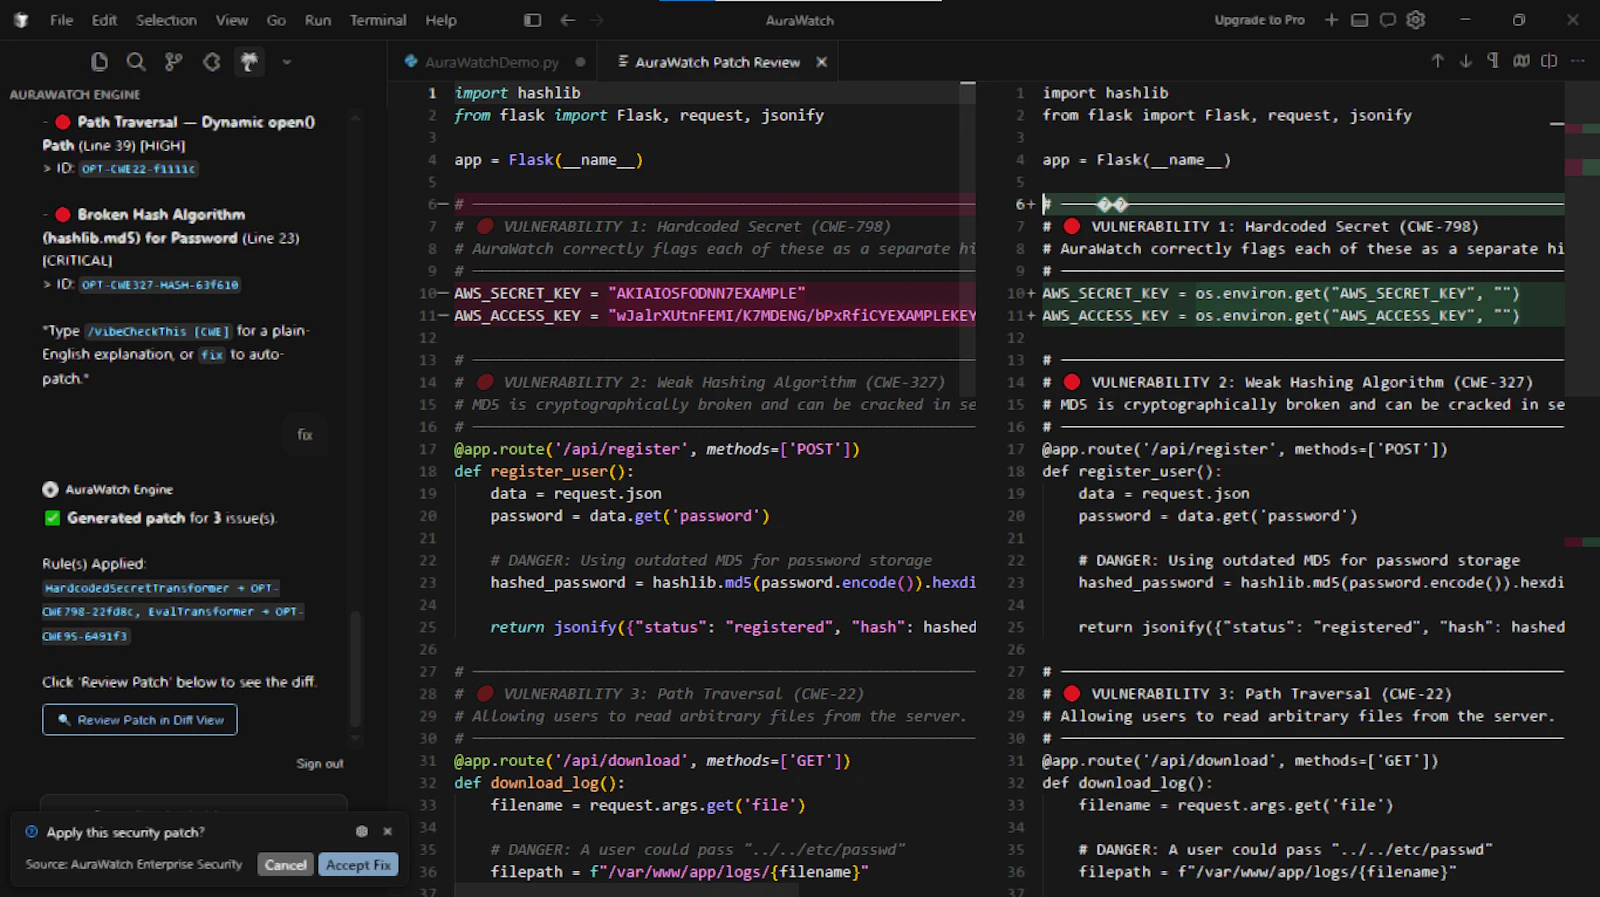Click the app logo in the title bar
Image resolution: width=1600 pixels, height=897 pixels.
(20, 20)
